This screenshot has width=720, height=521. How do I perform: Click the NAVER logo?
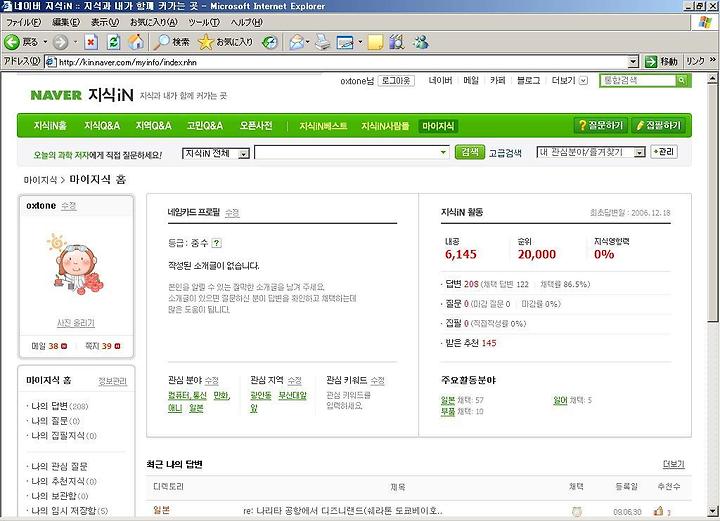56,95
